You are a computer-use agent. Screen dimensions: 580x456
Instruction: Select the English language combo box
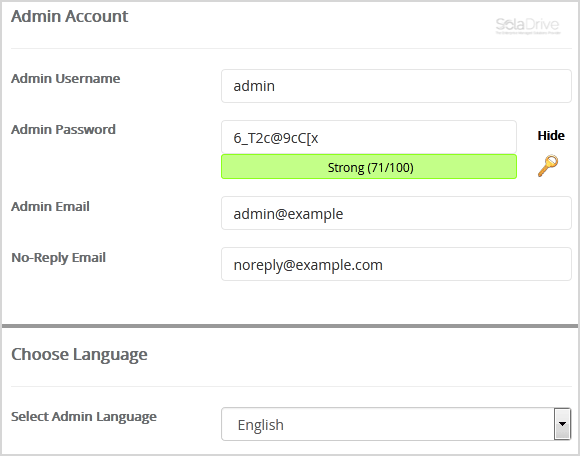point(396,424)
